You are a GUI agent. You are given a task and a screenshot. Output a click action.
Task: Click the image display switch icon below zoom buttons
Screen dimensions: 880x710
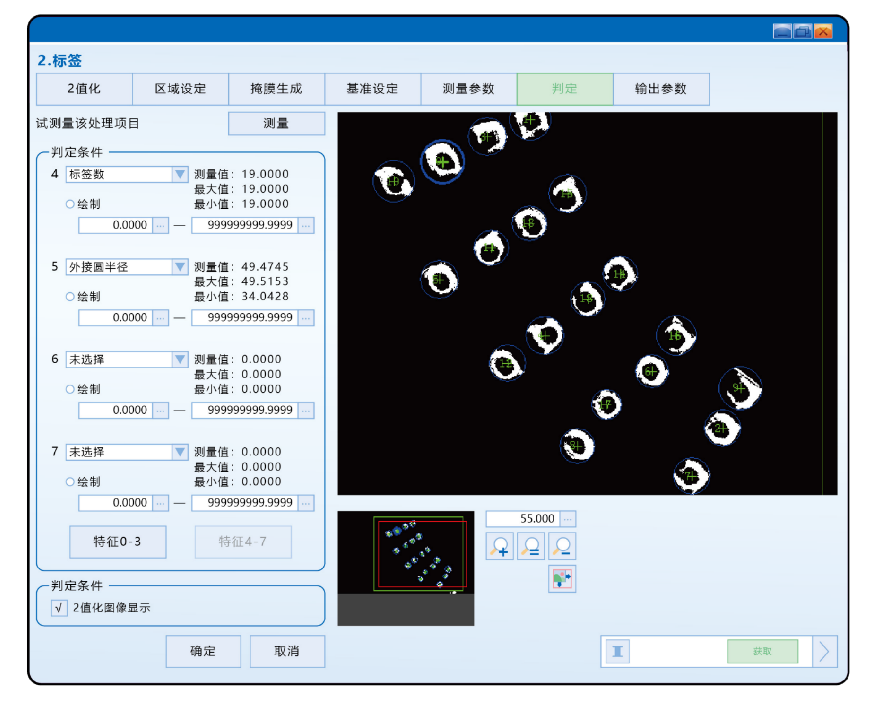(x=562, y=579)
